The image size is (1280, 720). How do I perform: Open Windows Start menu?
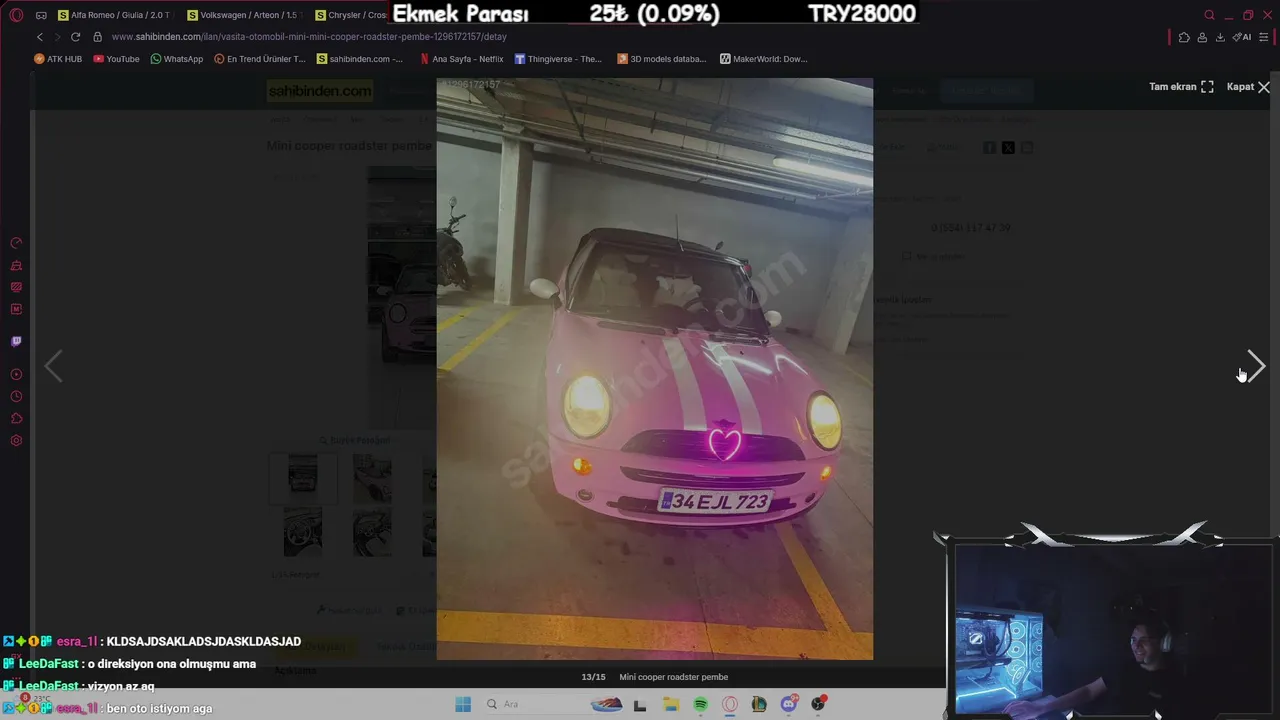pyautogui.click(x=463, y=704)
